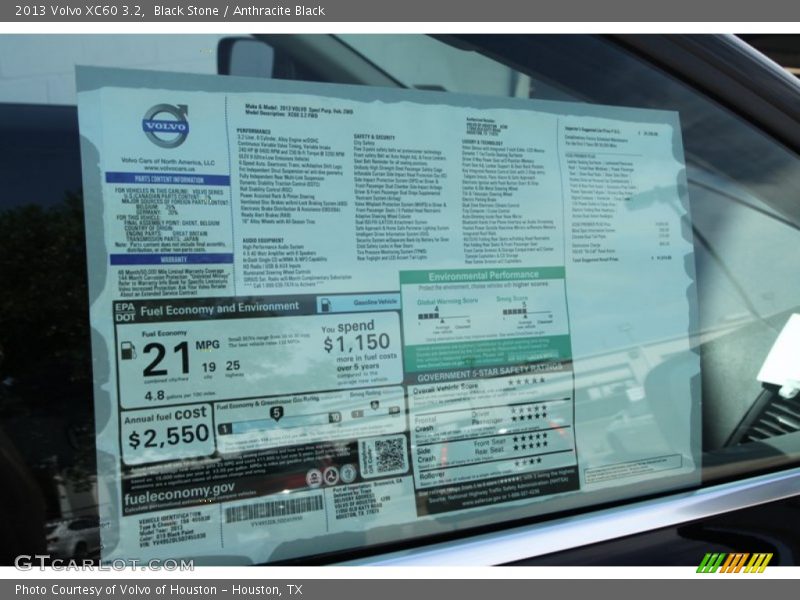
Task: Click the Photo Courtesy of Volvo of Houston caption
Action: tap(158, 590)
